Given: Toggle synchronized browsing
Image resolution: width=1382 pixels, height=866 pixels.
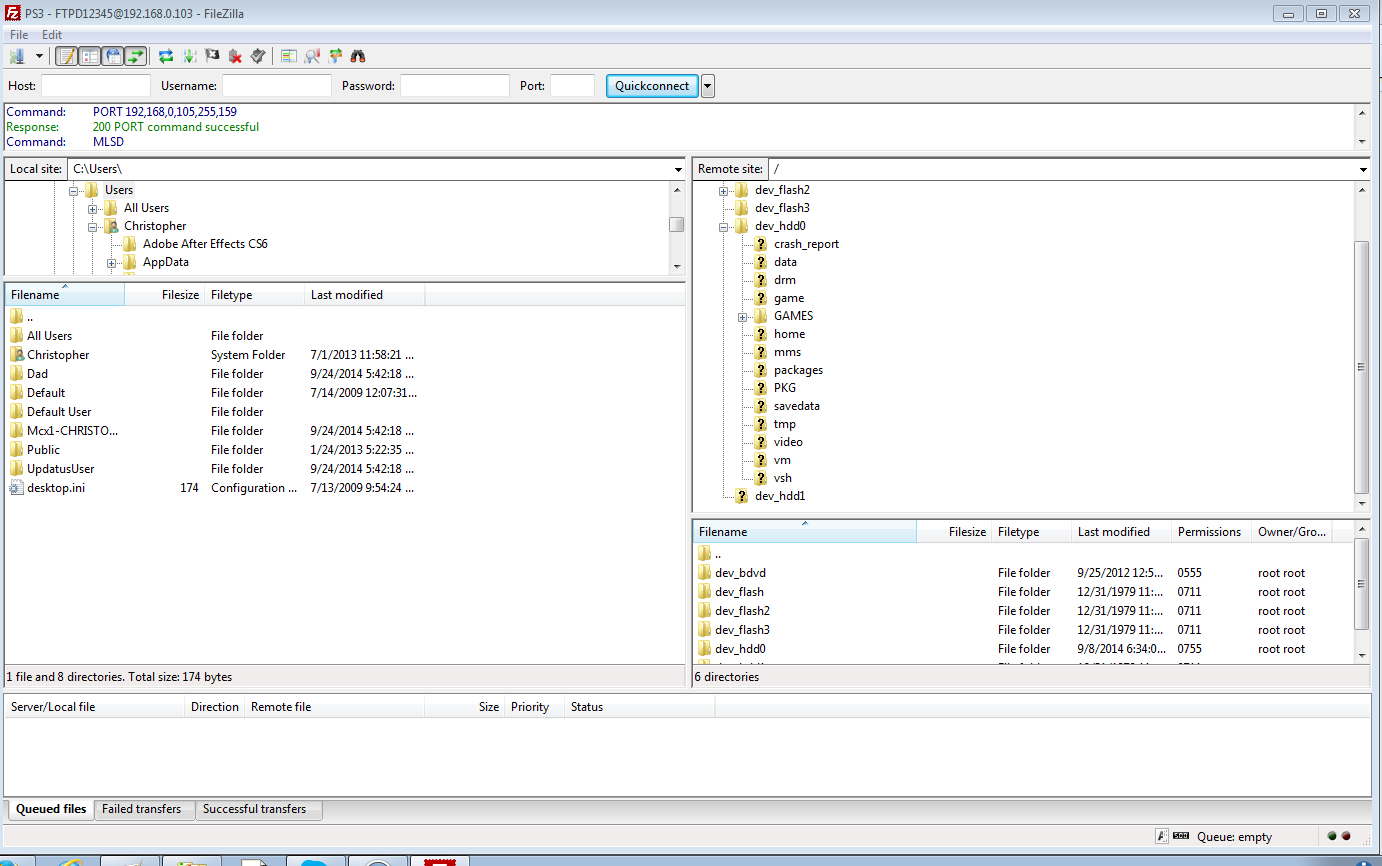Looking at the screenshot, I should [335, 56].
